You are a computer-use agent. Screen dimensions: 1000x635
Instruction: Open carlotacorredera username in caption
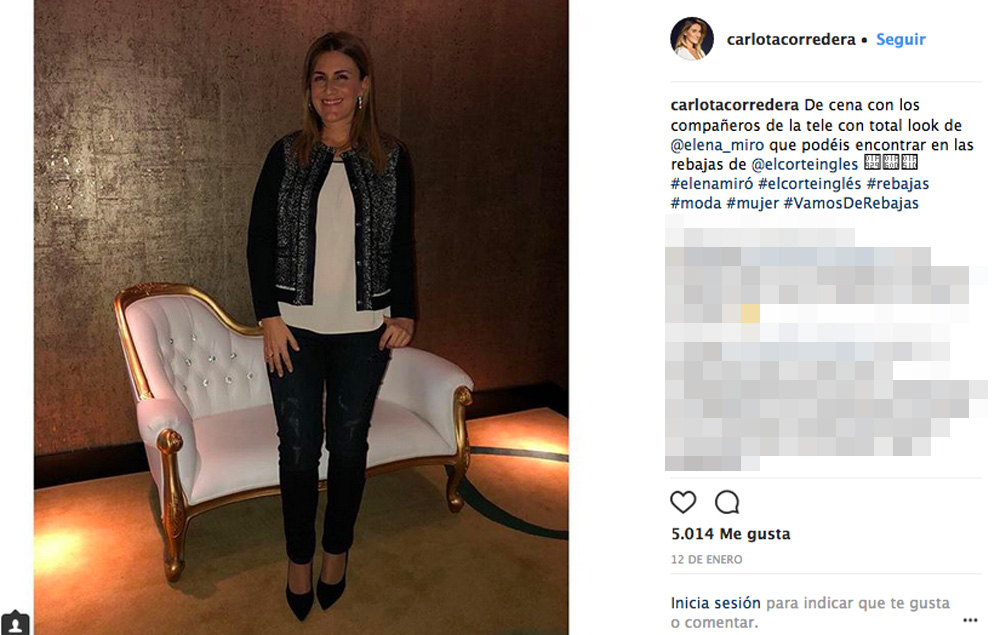click(735, 105)
